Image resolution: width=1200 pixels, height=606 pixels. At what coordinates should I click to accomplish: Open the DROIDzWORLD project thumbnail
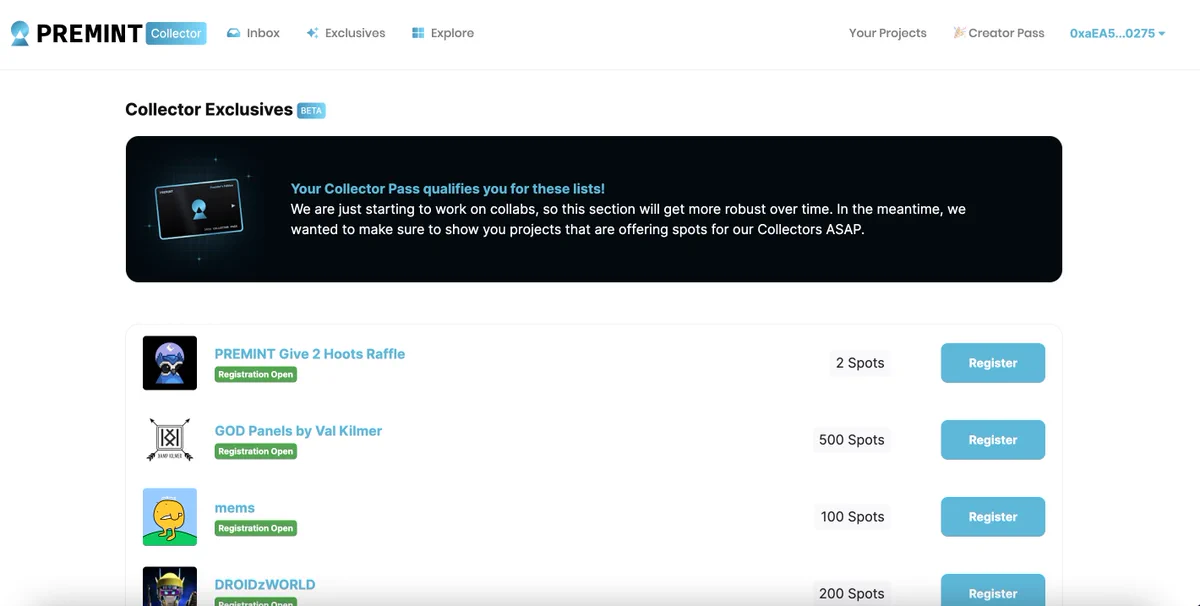pyautogui.click(x=170, y=586)
